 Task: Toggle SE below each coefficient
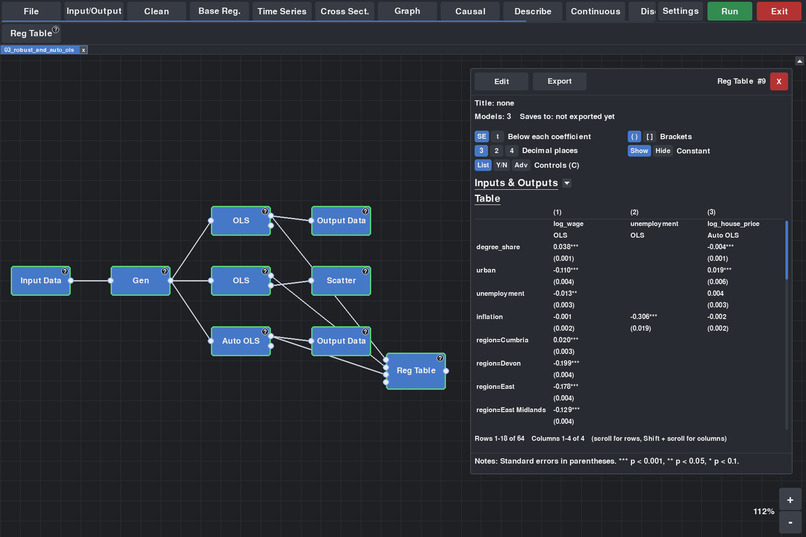(481, 137)
